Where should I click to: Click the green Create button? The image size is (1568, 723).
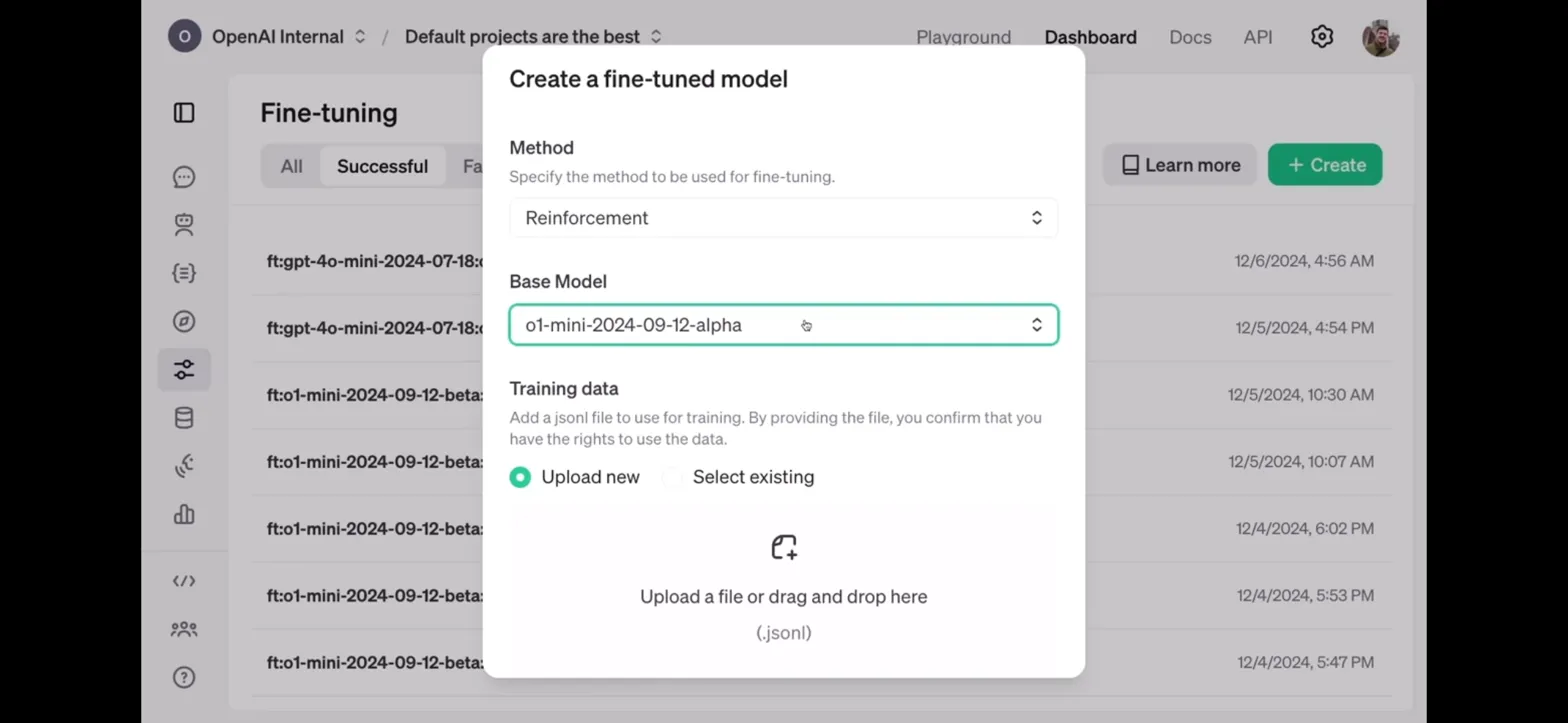pos(1325,165)
